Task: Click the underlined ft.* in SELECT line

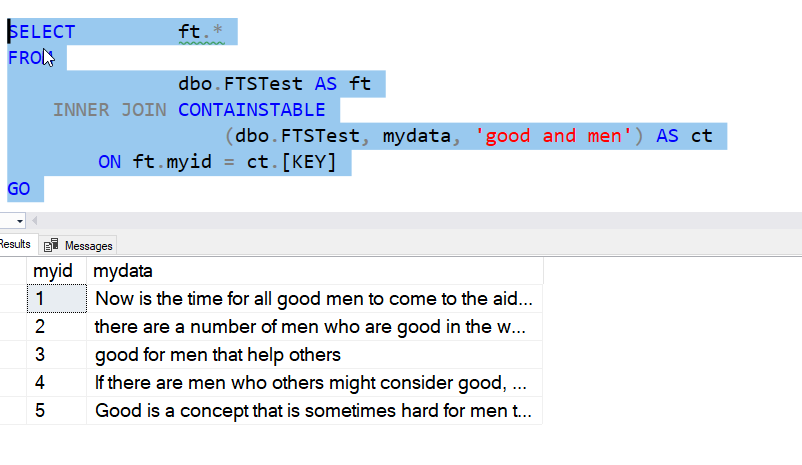Action: pos(201,32)
